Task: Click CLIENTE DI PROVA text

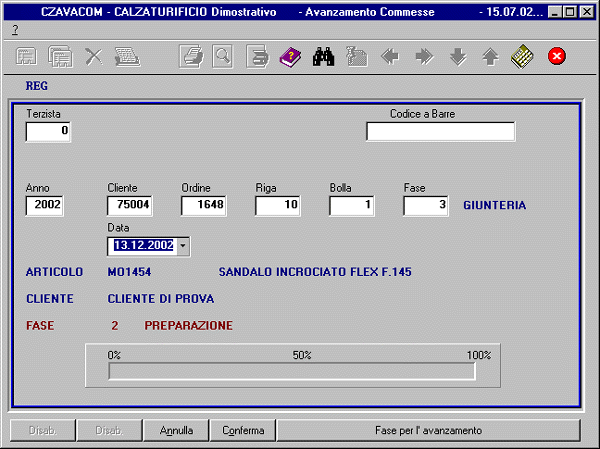Action: [x=161, y=299]
